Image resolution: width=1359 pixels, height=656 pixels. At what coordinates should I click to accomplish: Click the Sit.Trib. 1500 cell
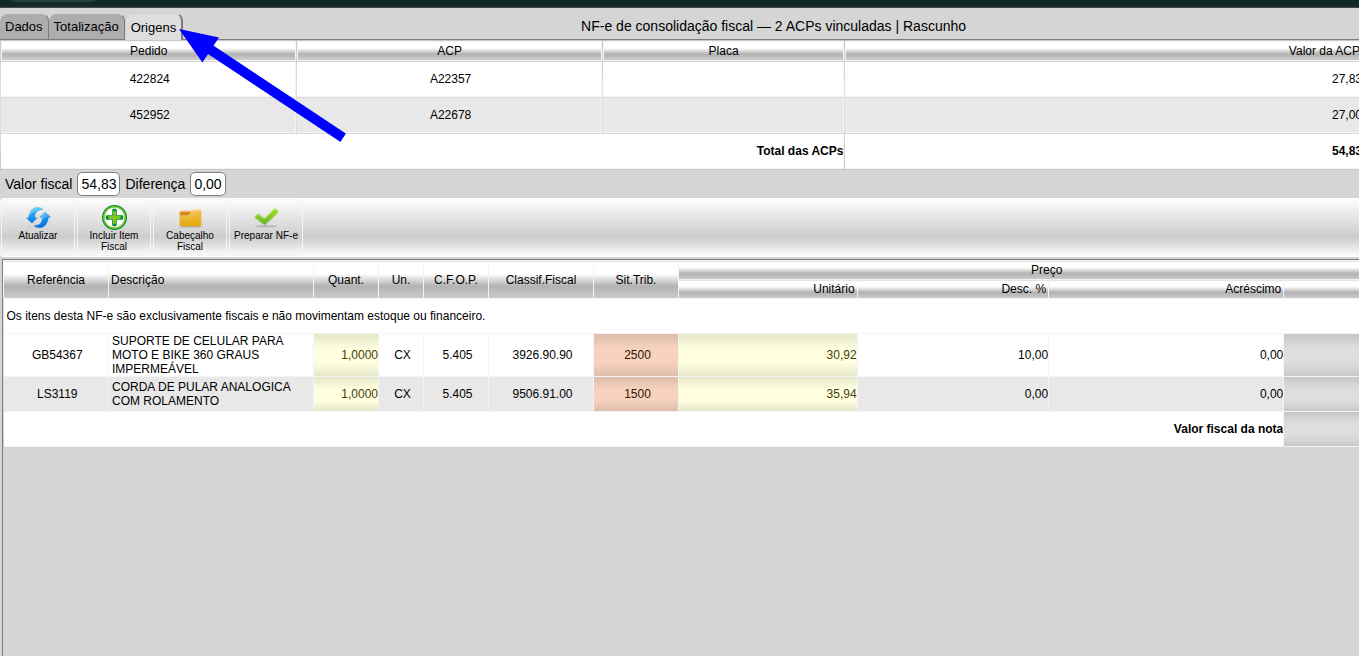[636, 394]
